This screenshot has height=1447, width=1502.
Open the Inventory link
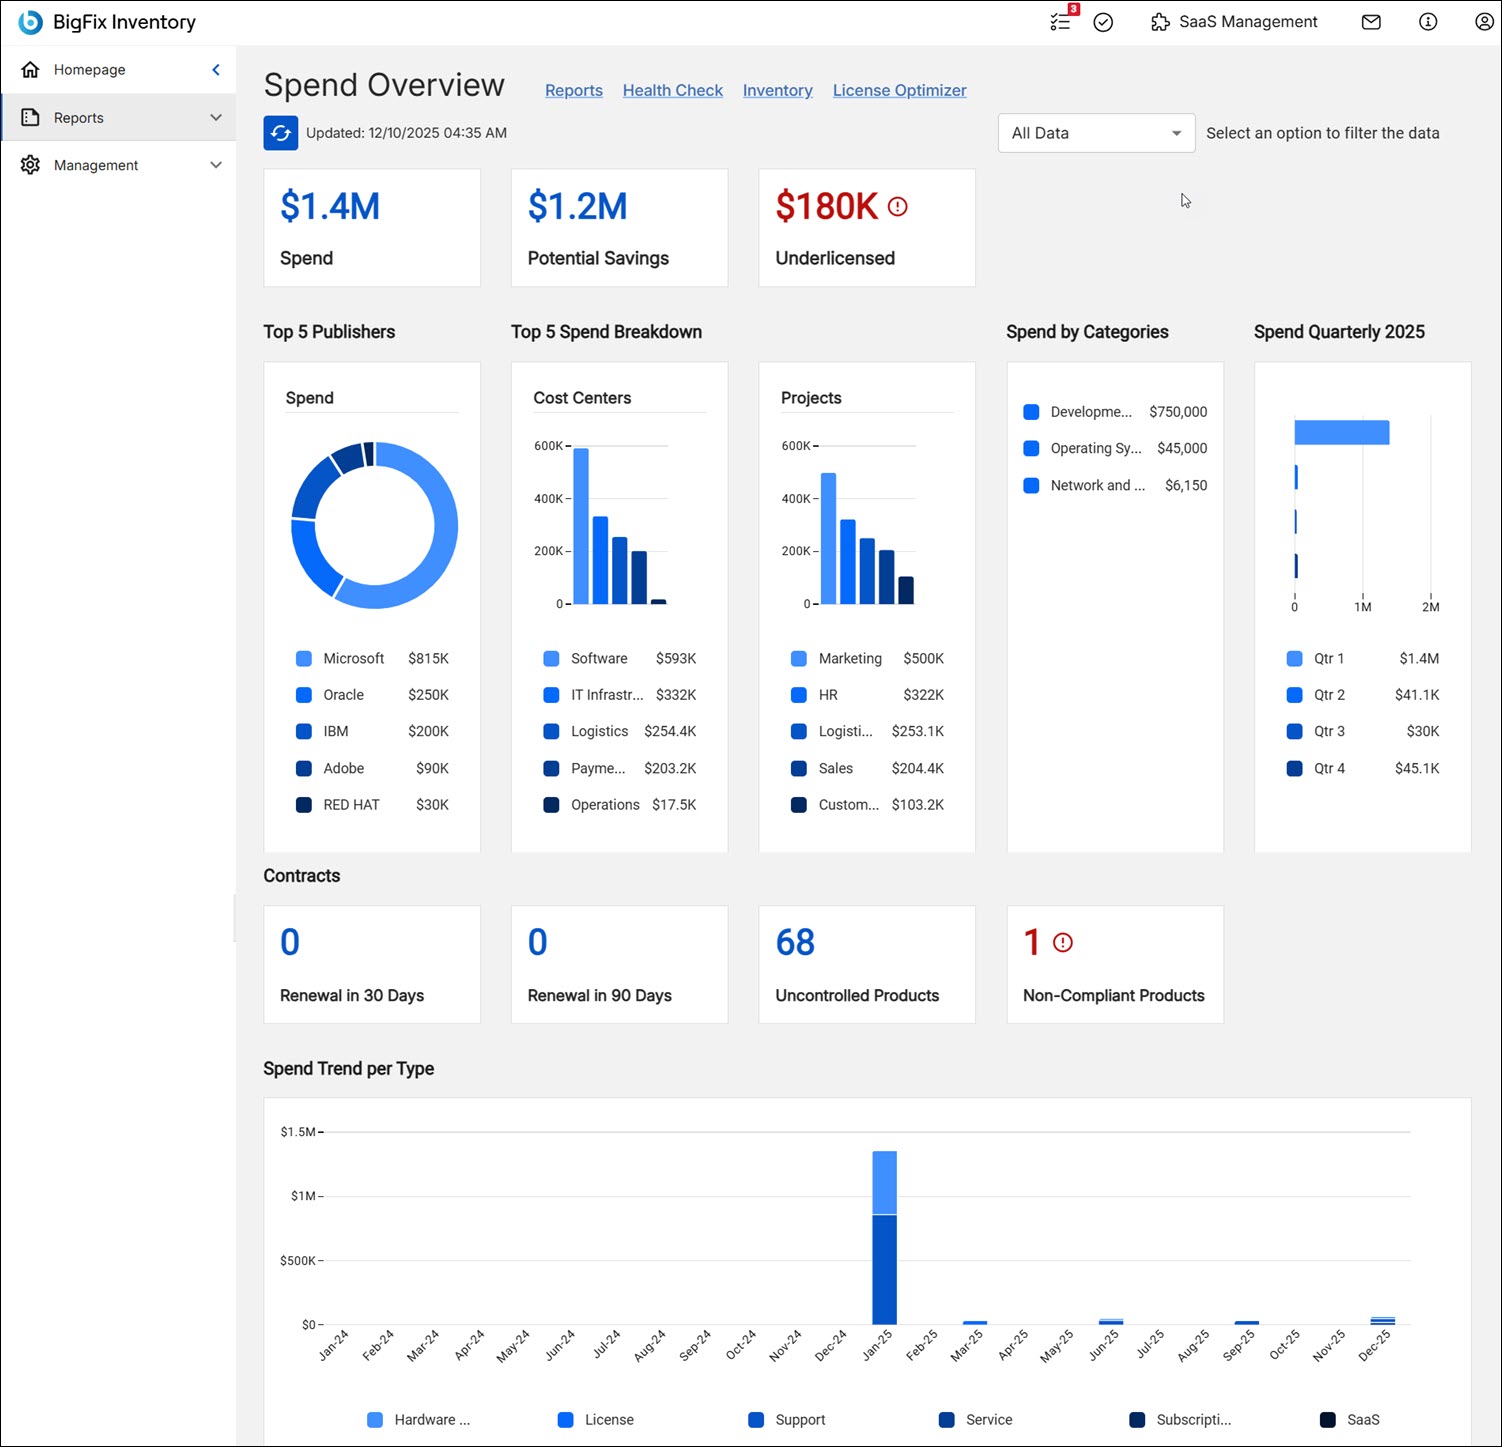[x=778, y=90]
